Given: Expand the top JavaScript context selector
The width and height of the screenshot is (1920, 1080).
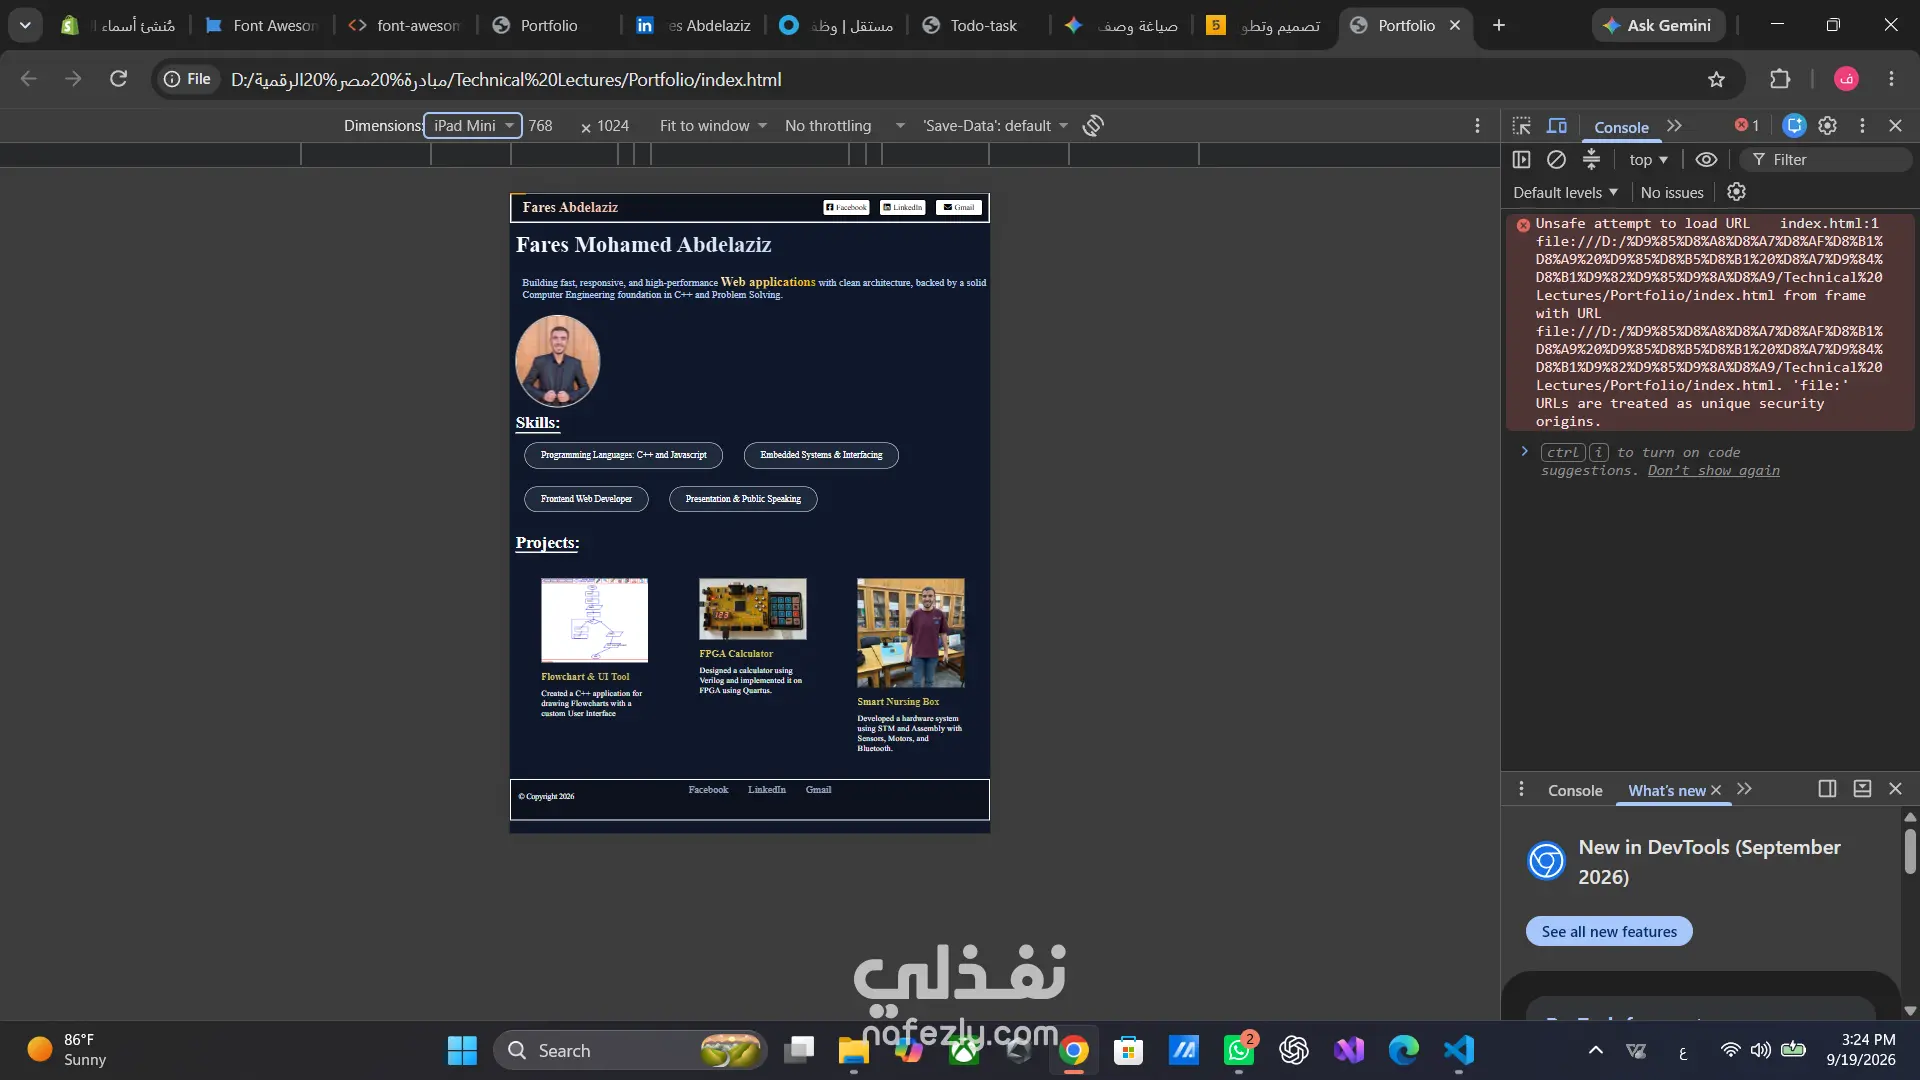Looking at the screenshot, I should 1648,160.
